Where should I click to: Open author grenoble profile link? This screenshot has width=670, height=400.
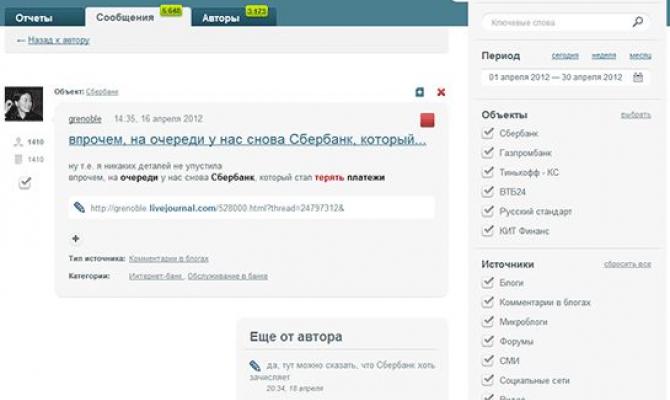85,119
